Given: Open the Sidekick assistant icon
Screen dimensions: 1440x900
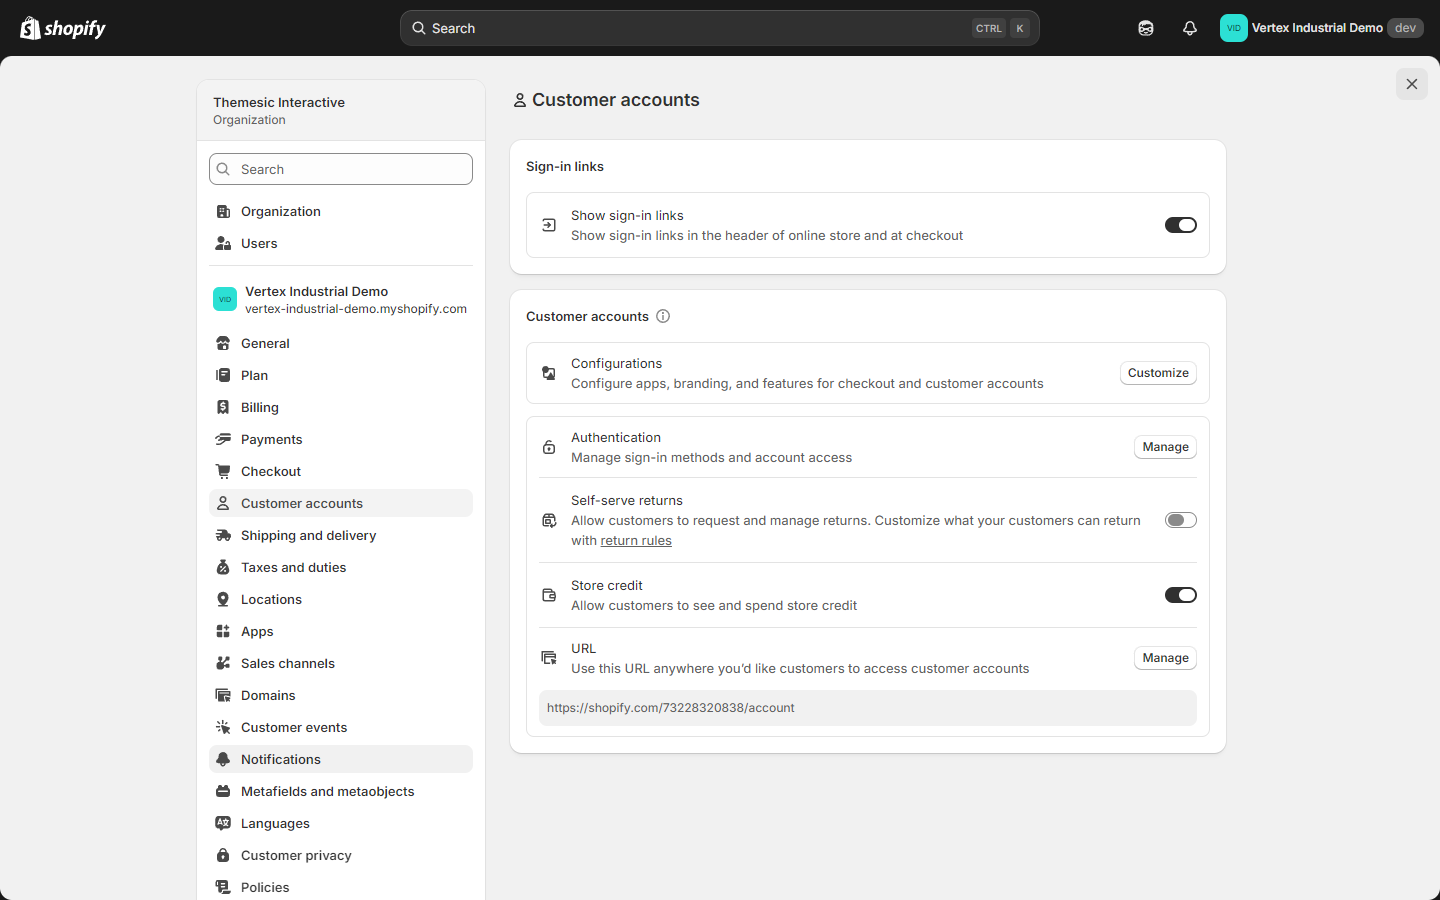Looking at the screenshot, I should point(1146,28).
